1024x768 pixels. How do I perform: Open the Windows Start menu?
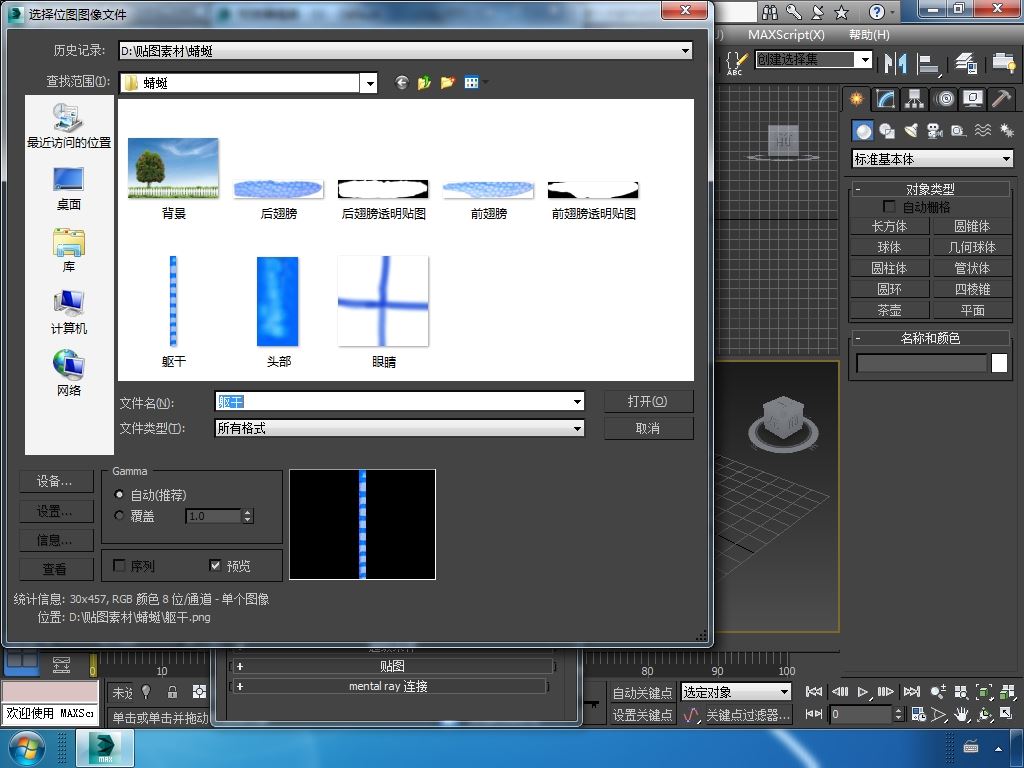(25, 748)
